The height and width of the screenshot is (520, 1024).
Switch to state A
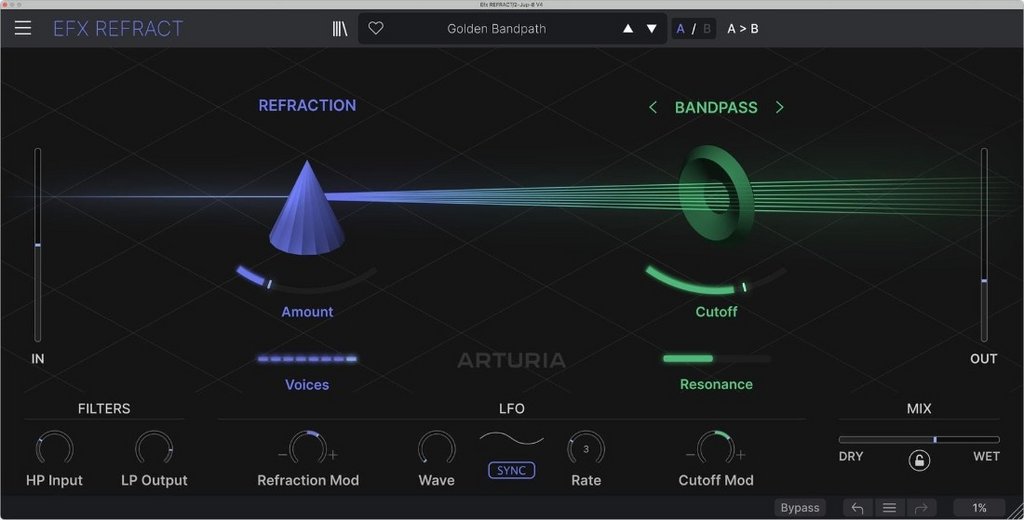pos(680,29)
